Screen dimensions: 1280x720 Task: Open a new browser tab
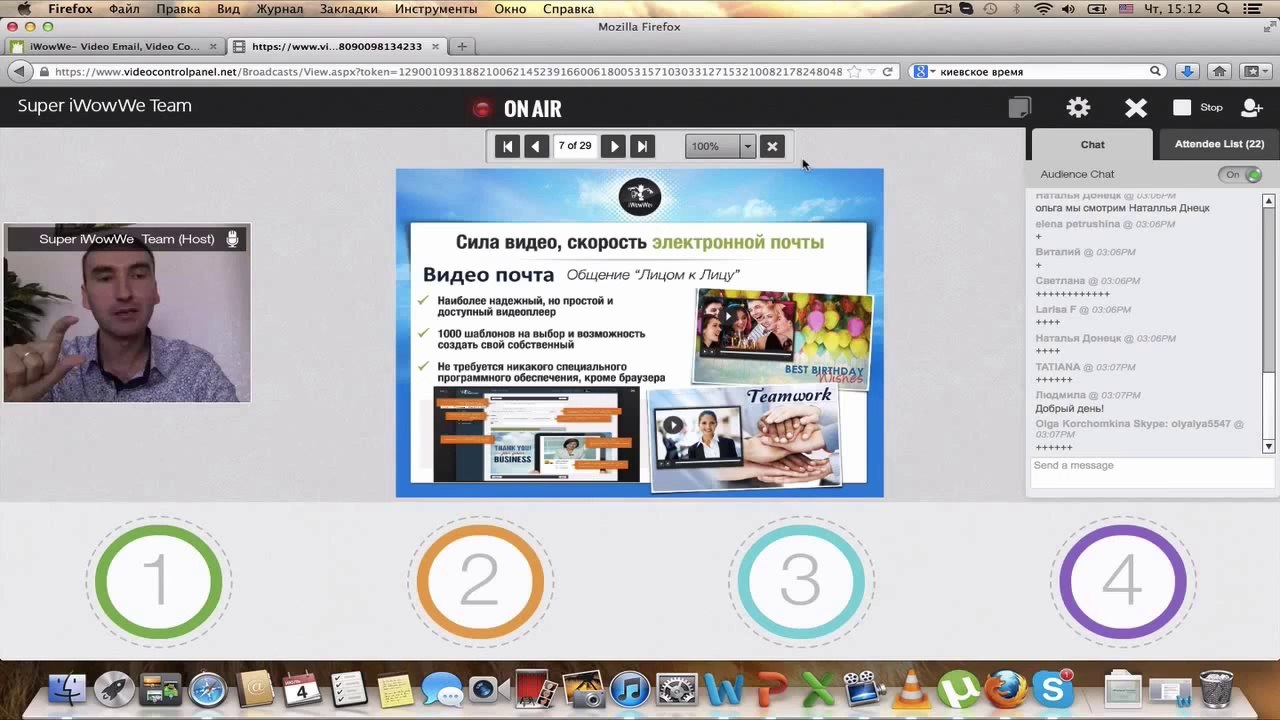[x=461, y=46]
